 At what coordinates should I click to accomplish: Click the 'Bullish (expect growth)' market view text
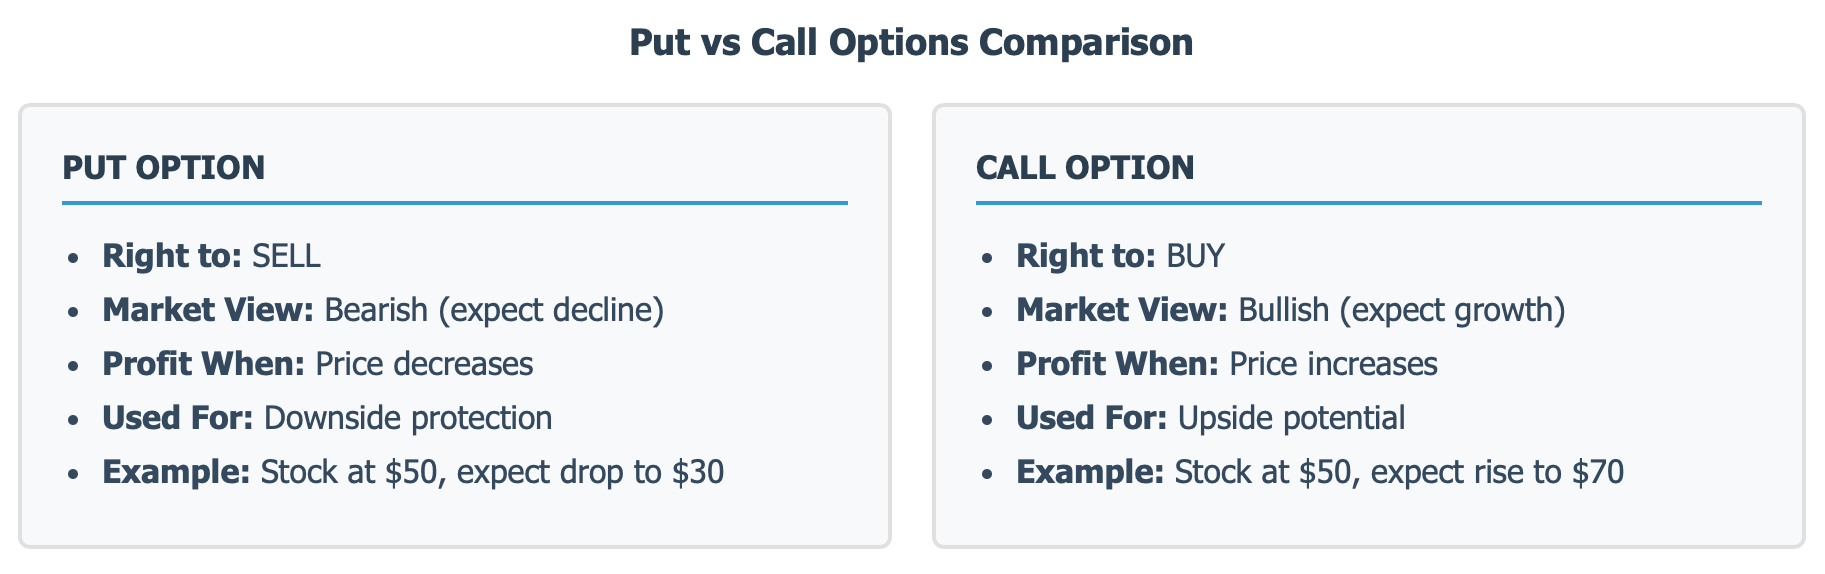point(1401,310)
